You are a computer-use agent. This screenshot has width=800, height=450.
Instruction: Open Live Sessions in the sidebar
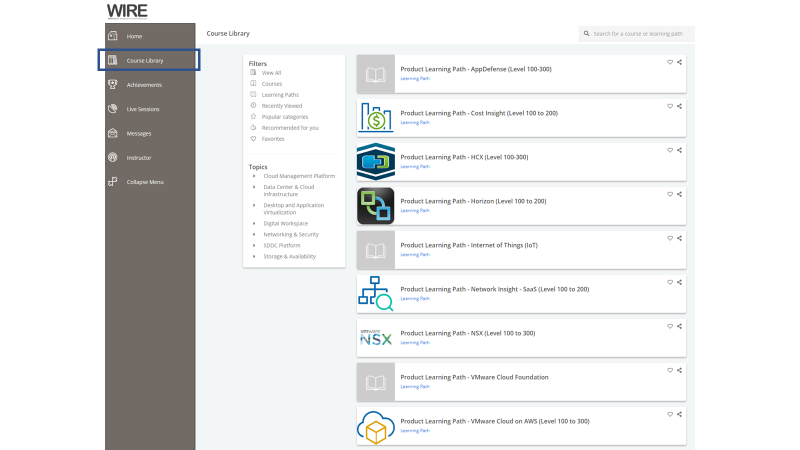click(x=143, y=109)
